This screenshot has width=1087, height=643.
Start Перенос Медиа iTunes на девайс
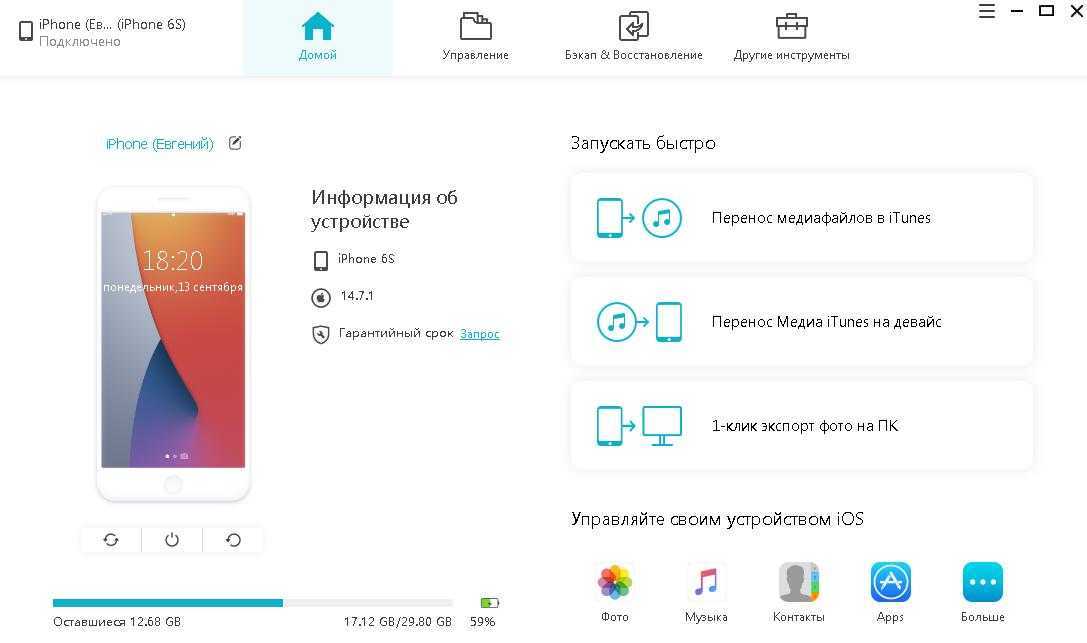pyautogui.click(x=801, y=322)
